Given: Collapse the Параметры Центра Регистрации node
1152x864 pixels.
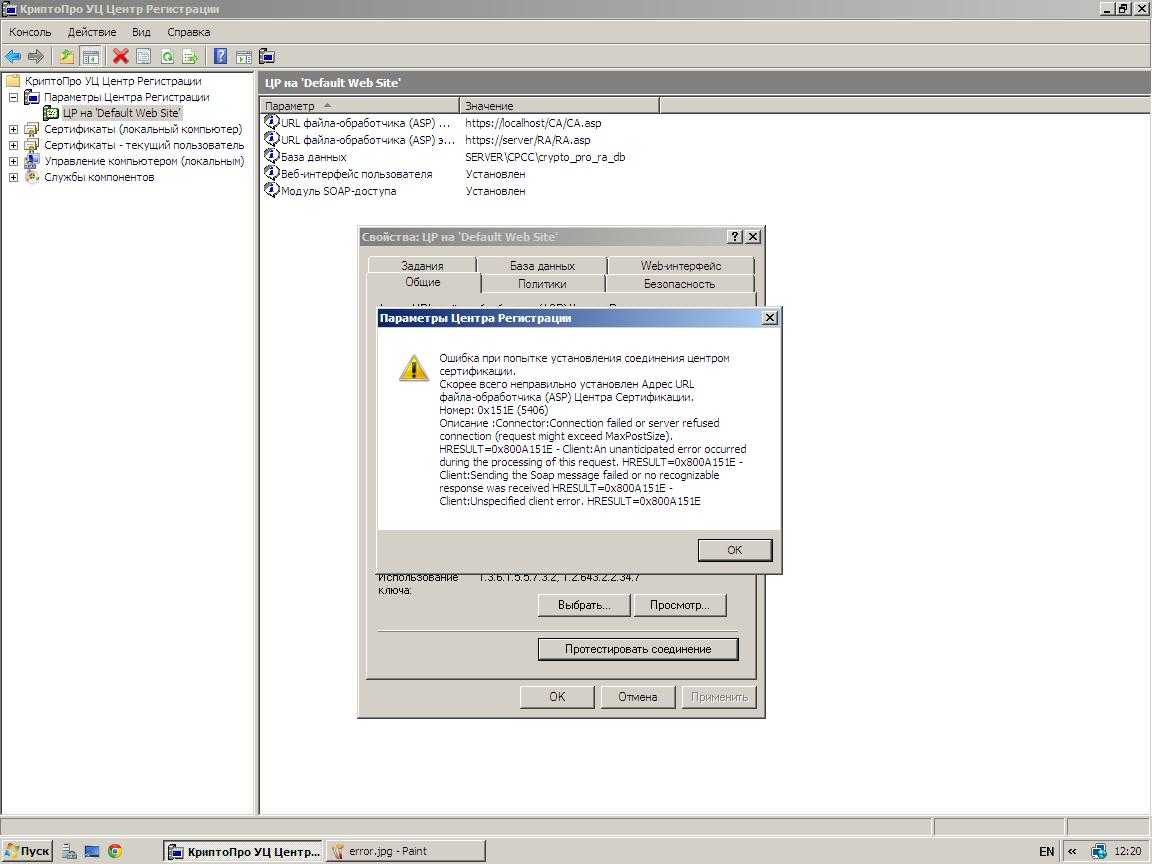Looking at the screenshot, I should coord(13,98).
